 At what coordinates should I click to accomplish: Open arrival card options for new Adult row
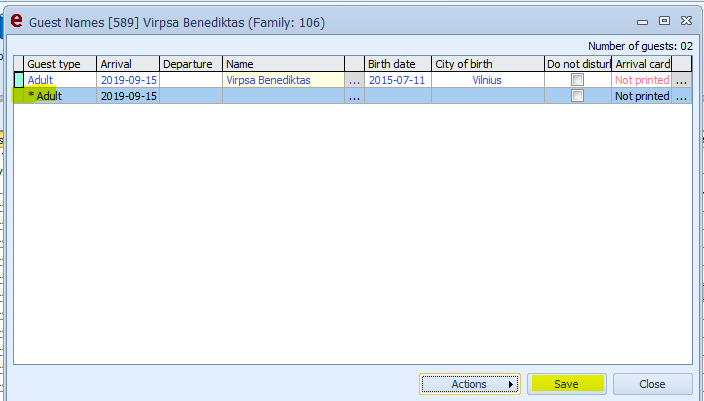[x=681, y=96]
